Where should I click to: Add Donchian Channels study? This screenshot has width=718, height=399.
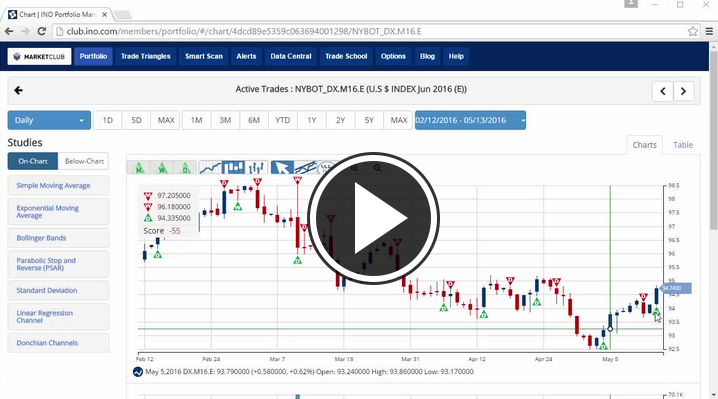coord(58,343)
